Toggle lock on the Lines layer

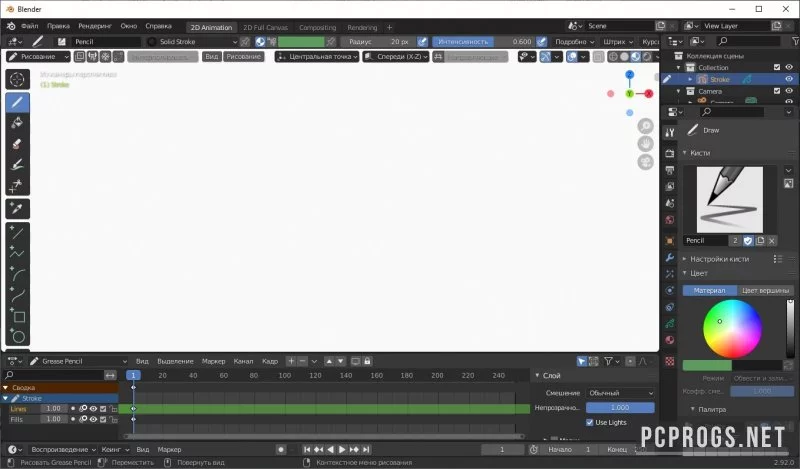coord(113,409)
